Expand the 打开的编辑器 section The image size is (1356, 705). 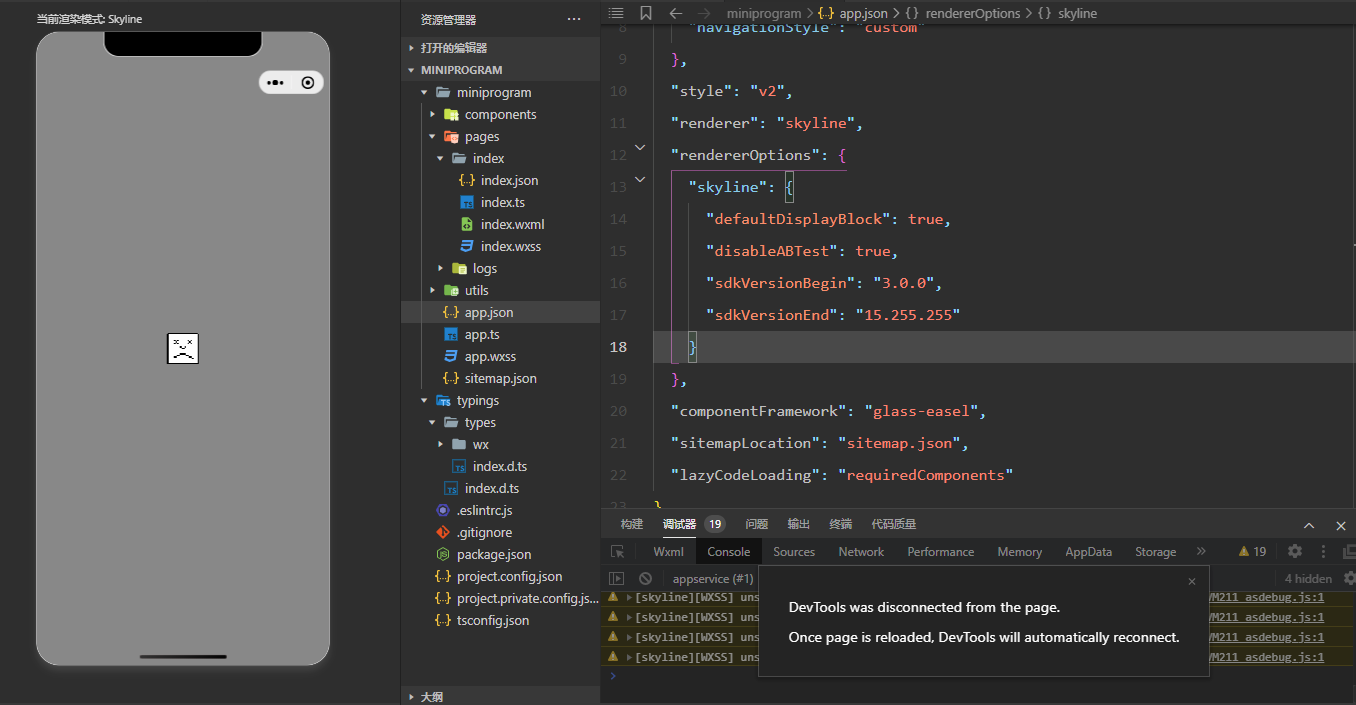[x=500, y=48]
